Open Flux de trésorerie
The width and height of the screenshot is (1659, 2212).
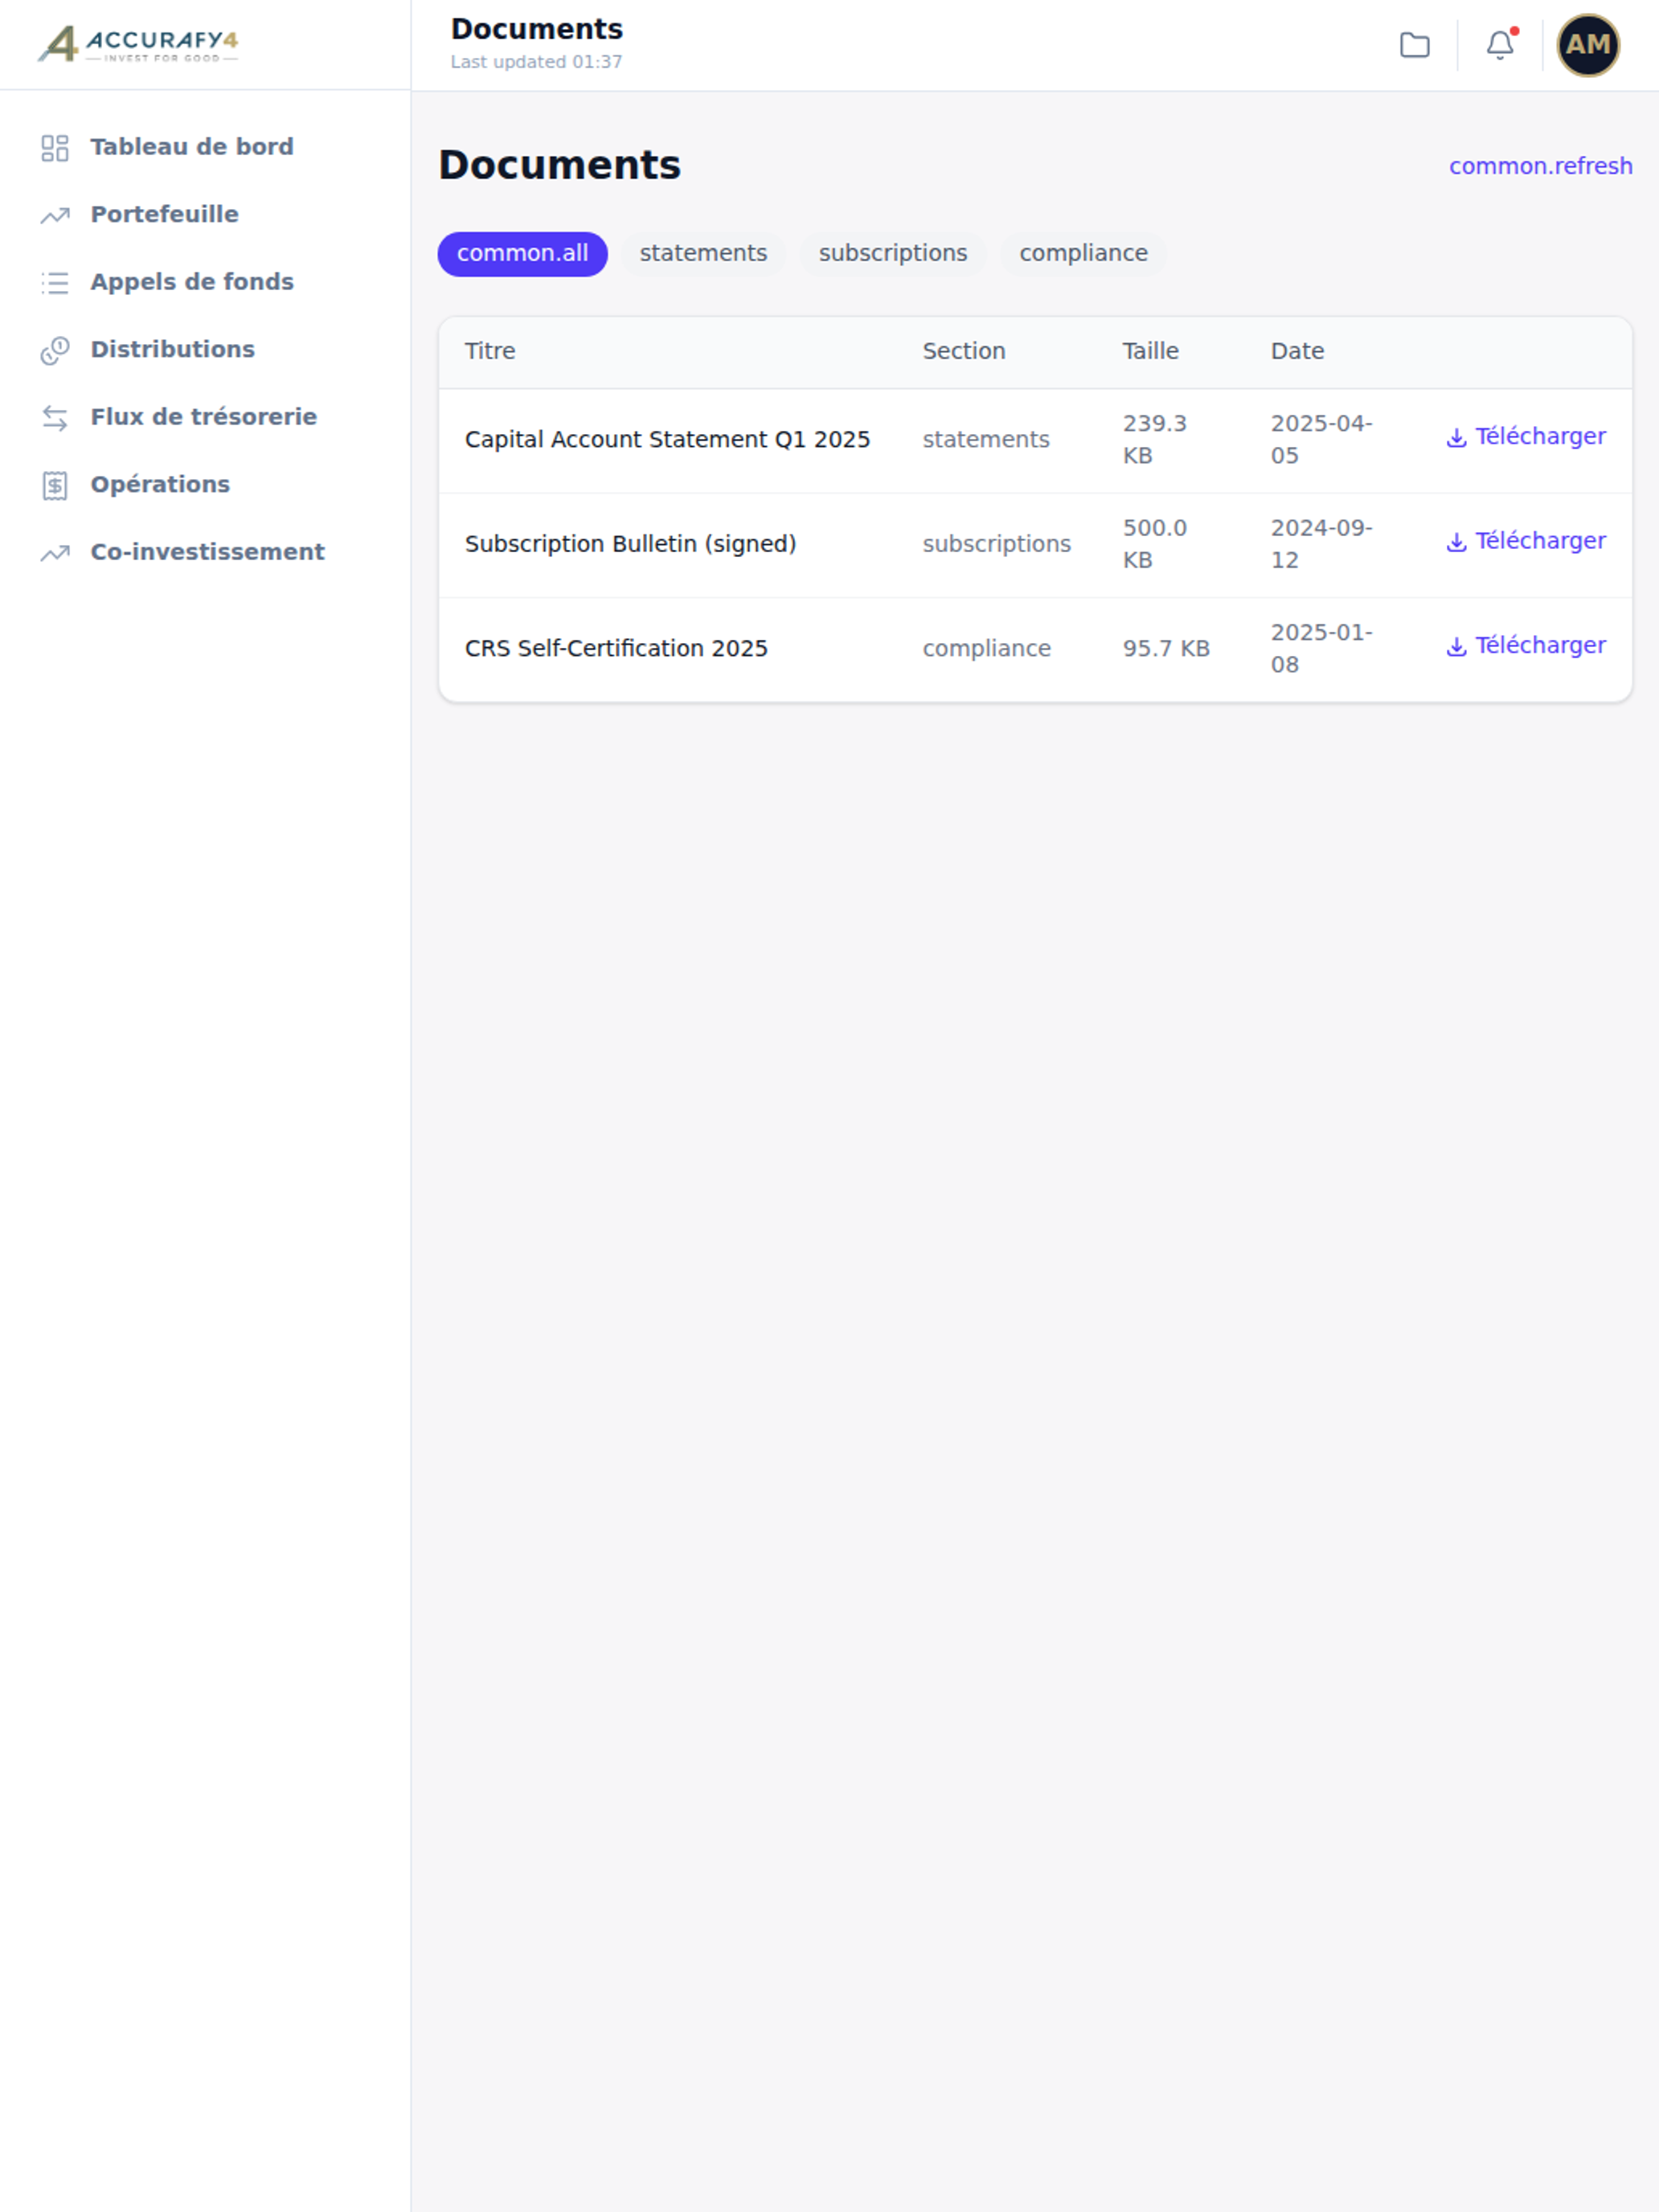click(205, 417)
